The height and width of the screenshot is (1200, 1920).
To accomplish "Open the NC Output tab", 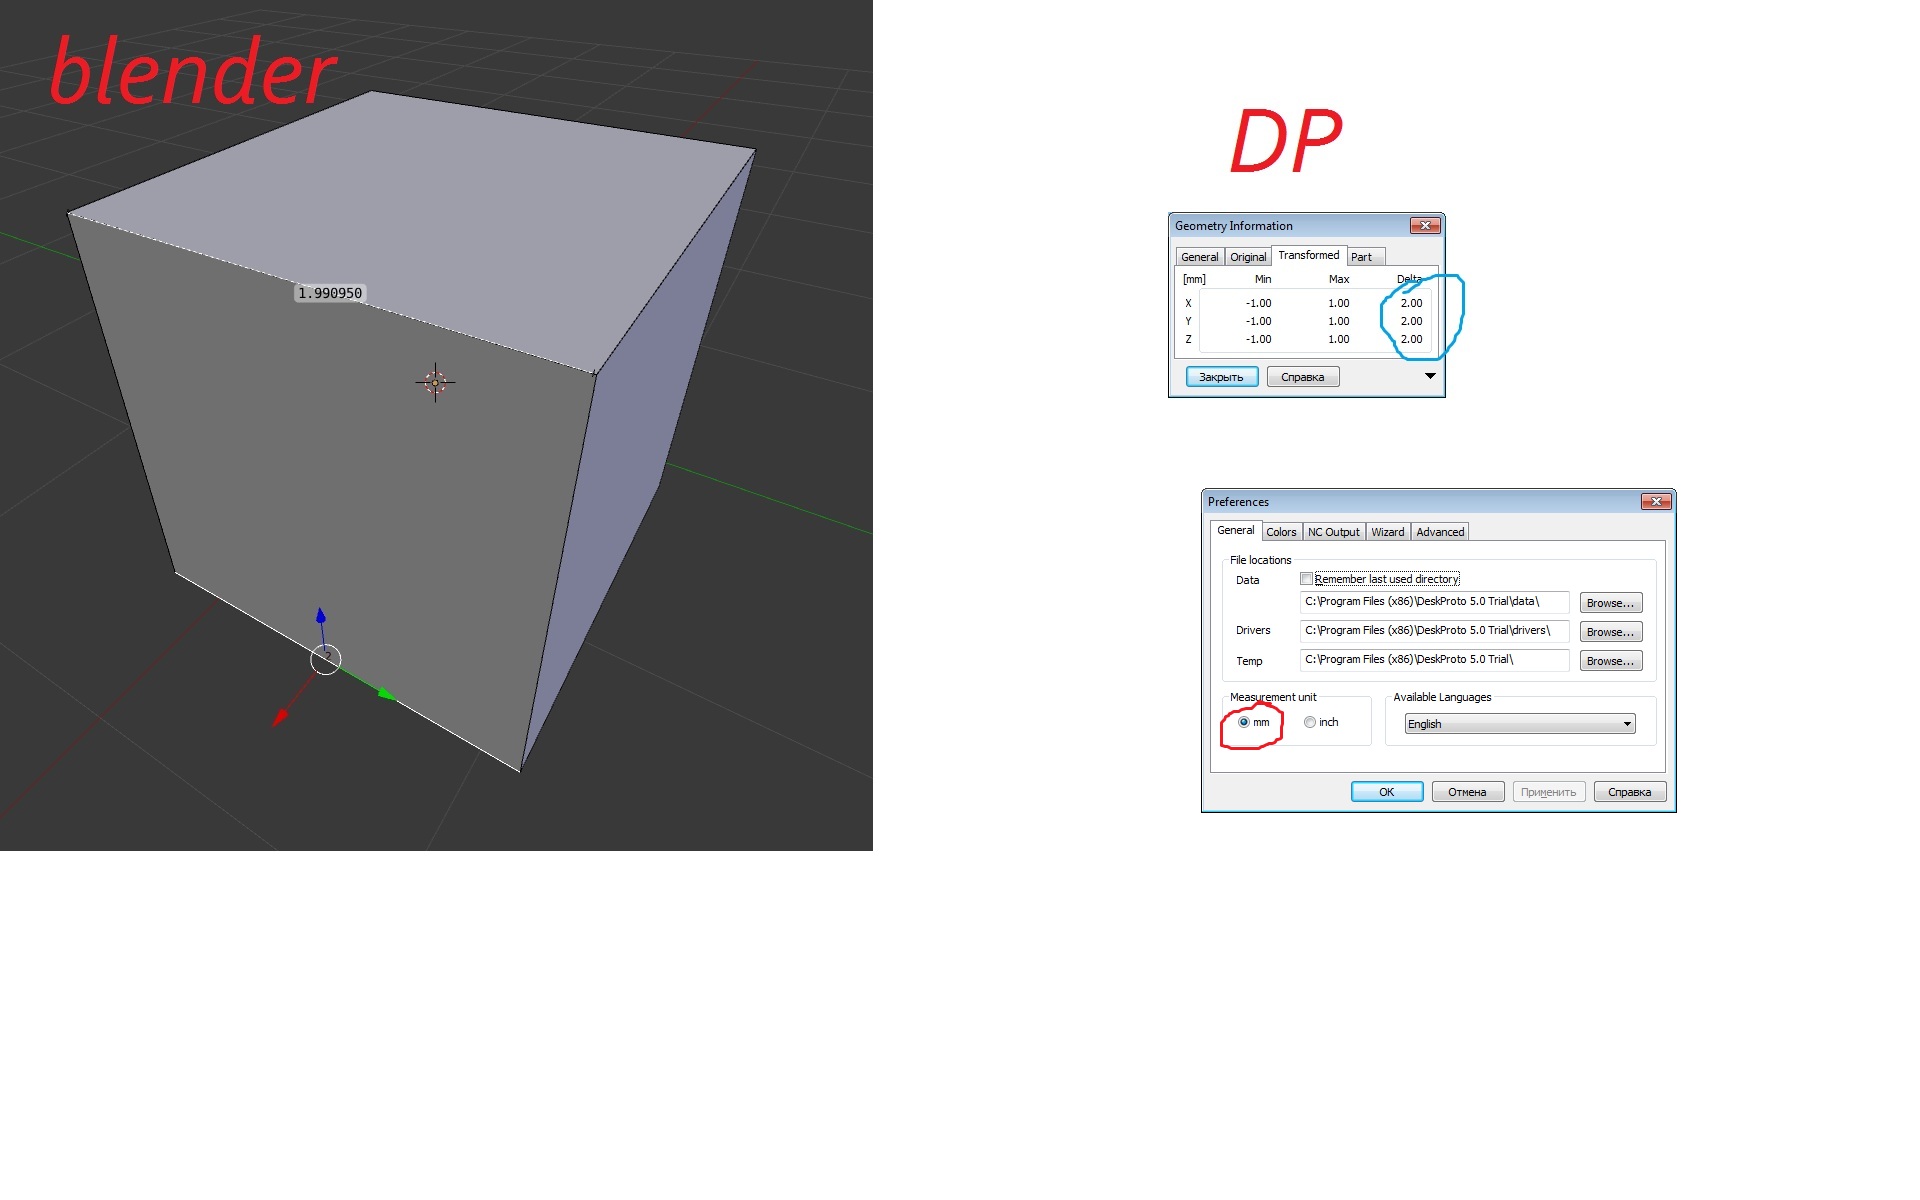I will (x=1333, y=532).
